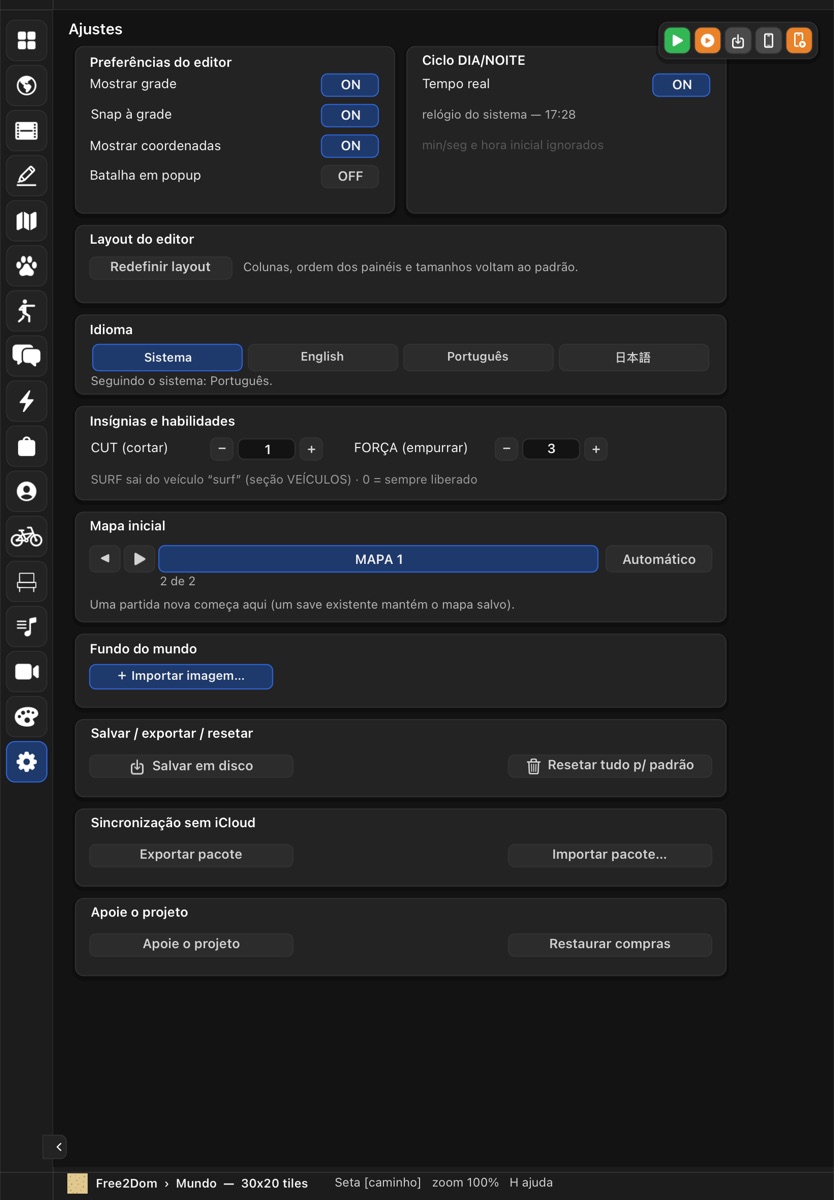Select the MAPA 1 initial map selector
834x1200 pixels.
click(x=378, y=559)
